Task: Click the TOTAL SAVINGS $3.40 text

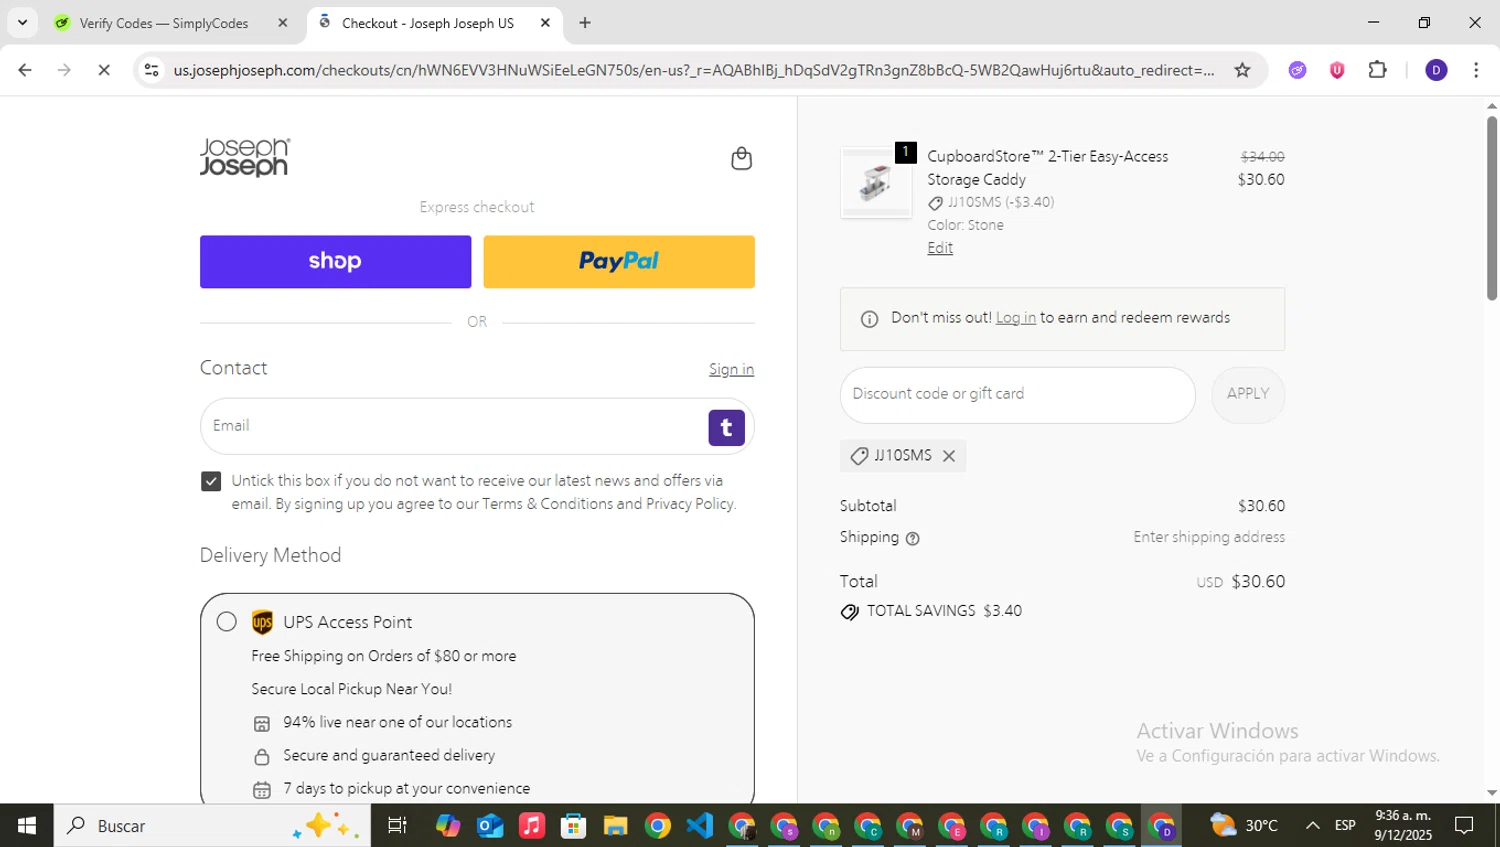Action: [944, 611]
